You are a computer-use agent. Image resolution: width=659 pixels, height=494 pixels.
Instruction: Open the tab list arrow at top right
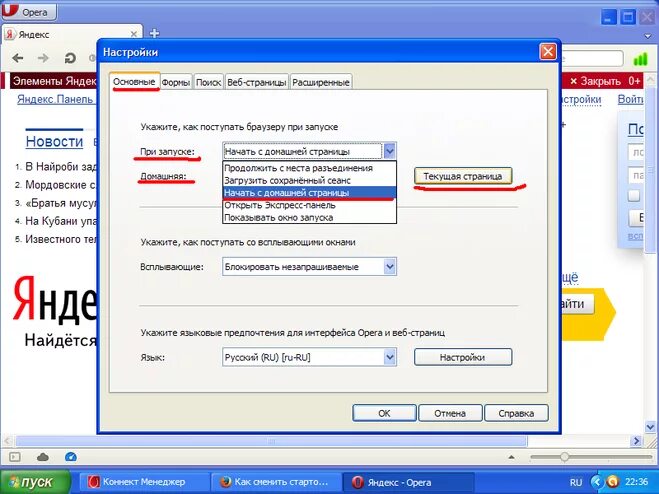[x=648, y=37]
